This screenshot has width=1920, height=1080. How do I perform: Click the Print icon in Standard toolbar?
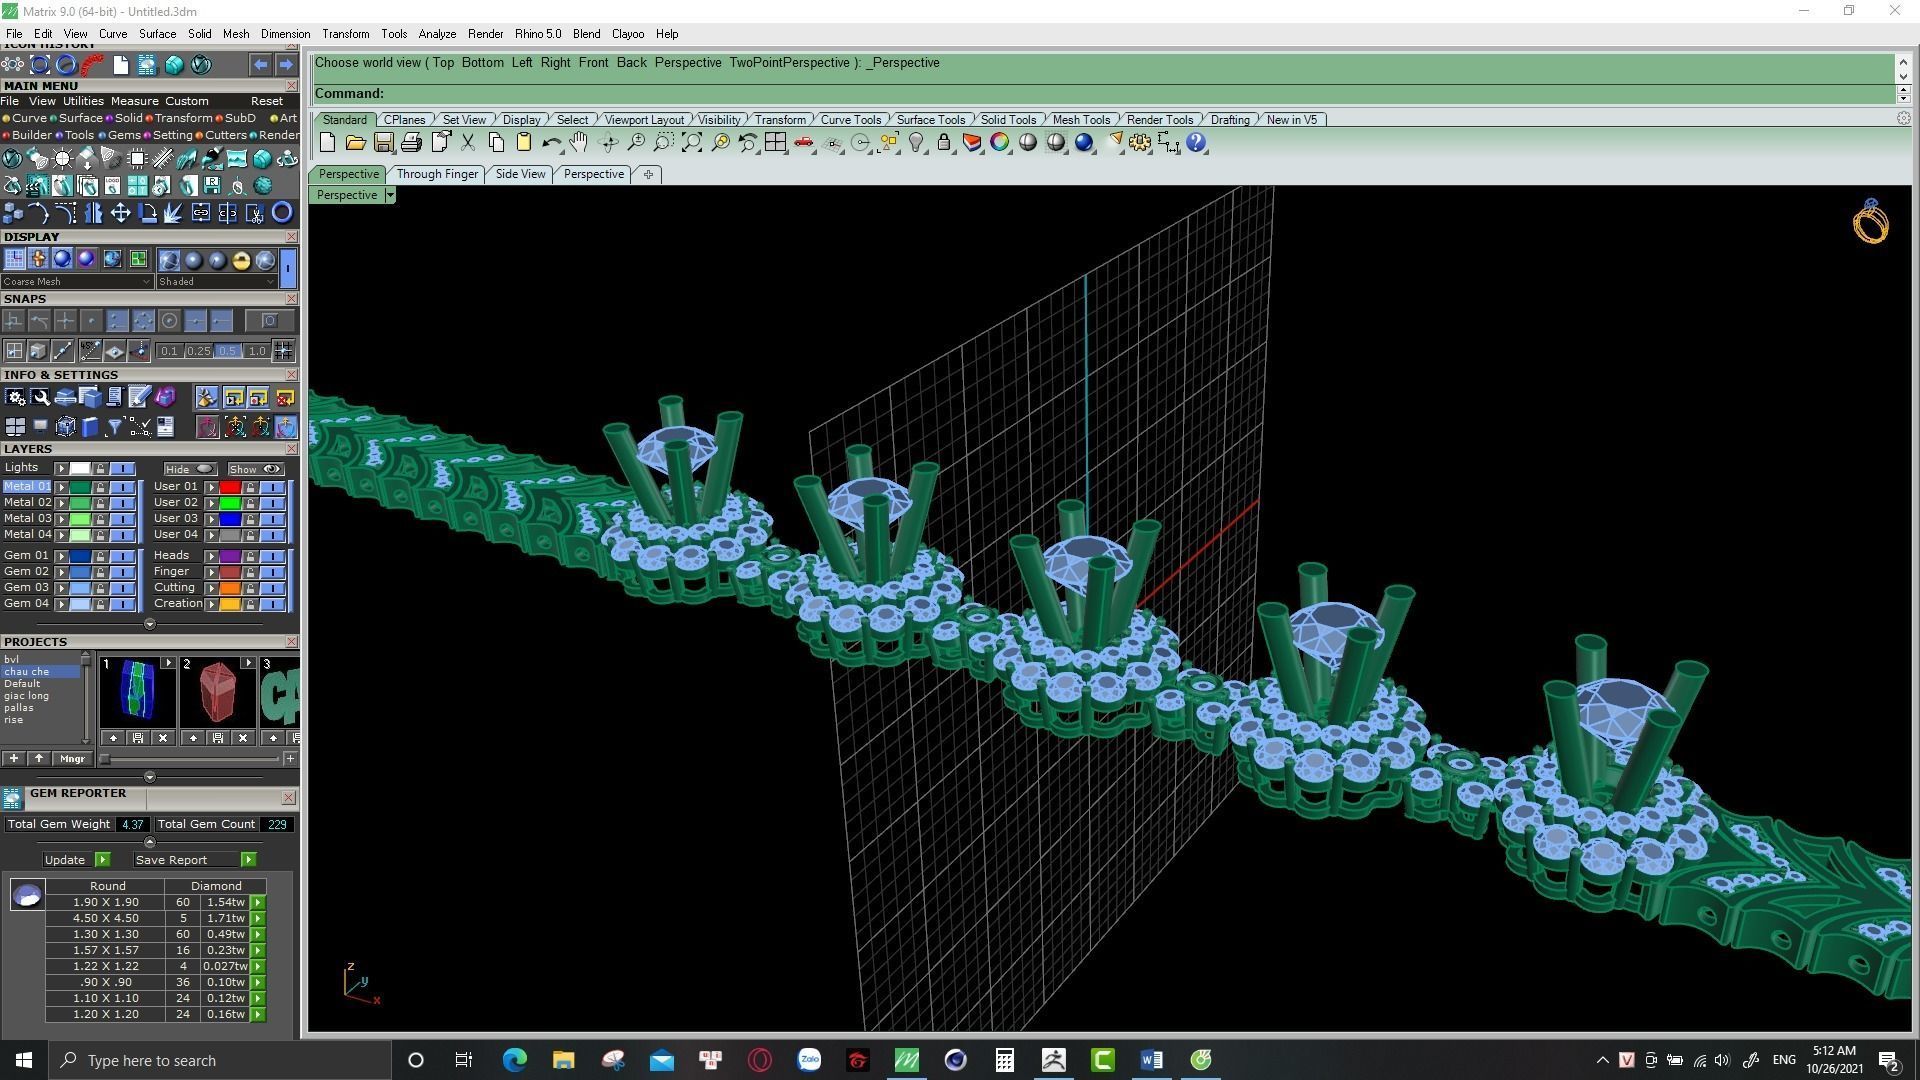[411, 143]
